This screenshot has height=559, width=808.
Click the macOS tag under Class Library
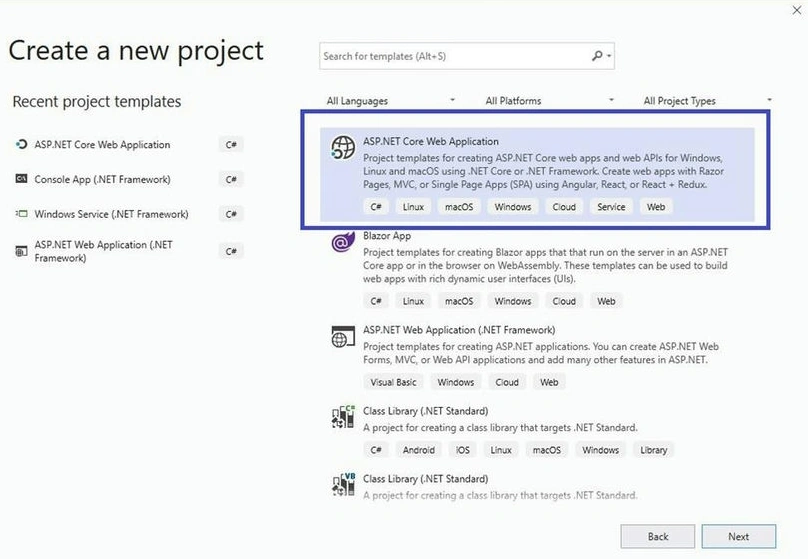[x=547, y=450]
